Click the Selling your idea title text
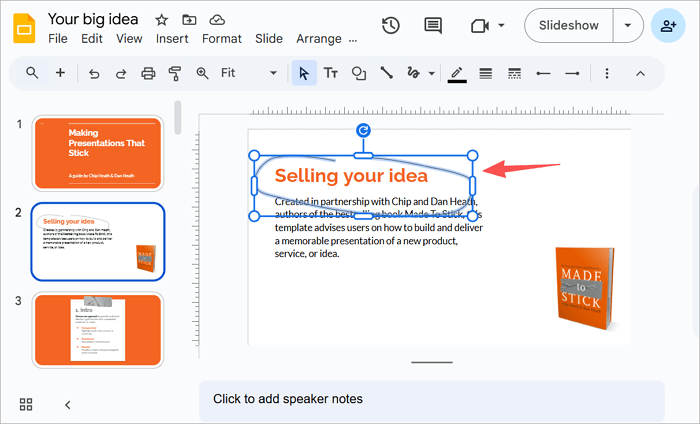 [351, 176]
